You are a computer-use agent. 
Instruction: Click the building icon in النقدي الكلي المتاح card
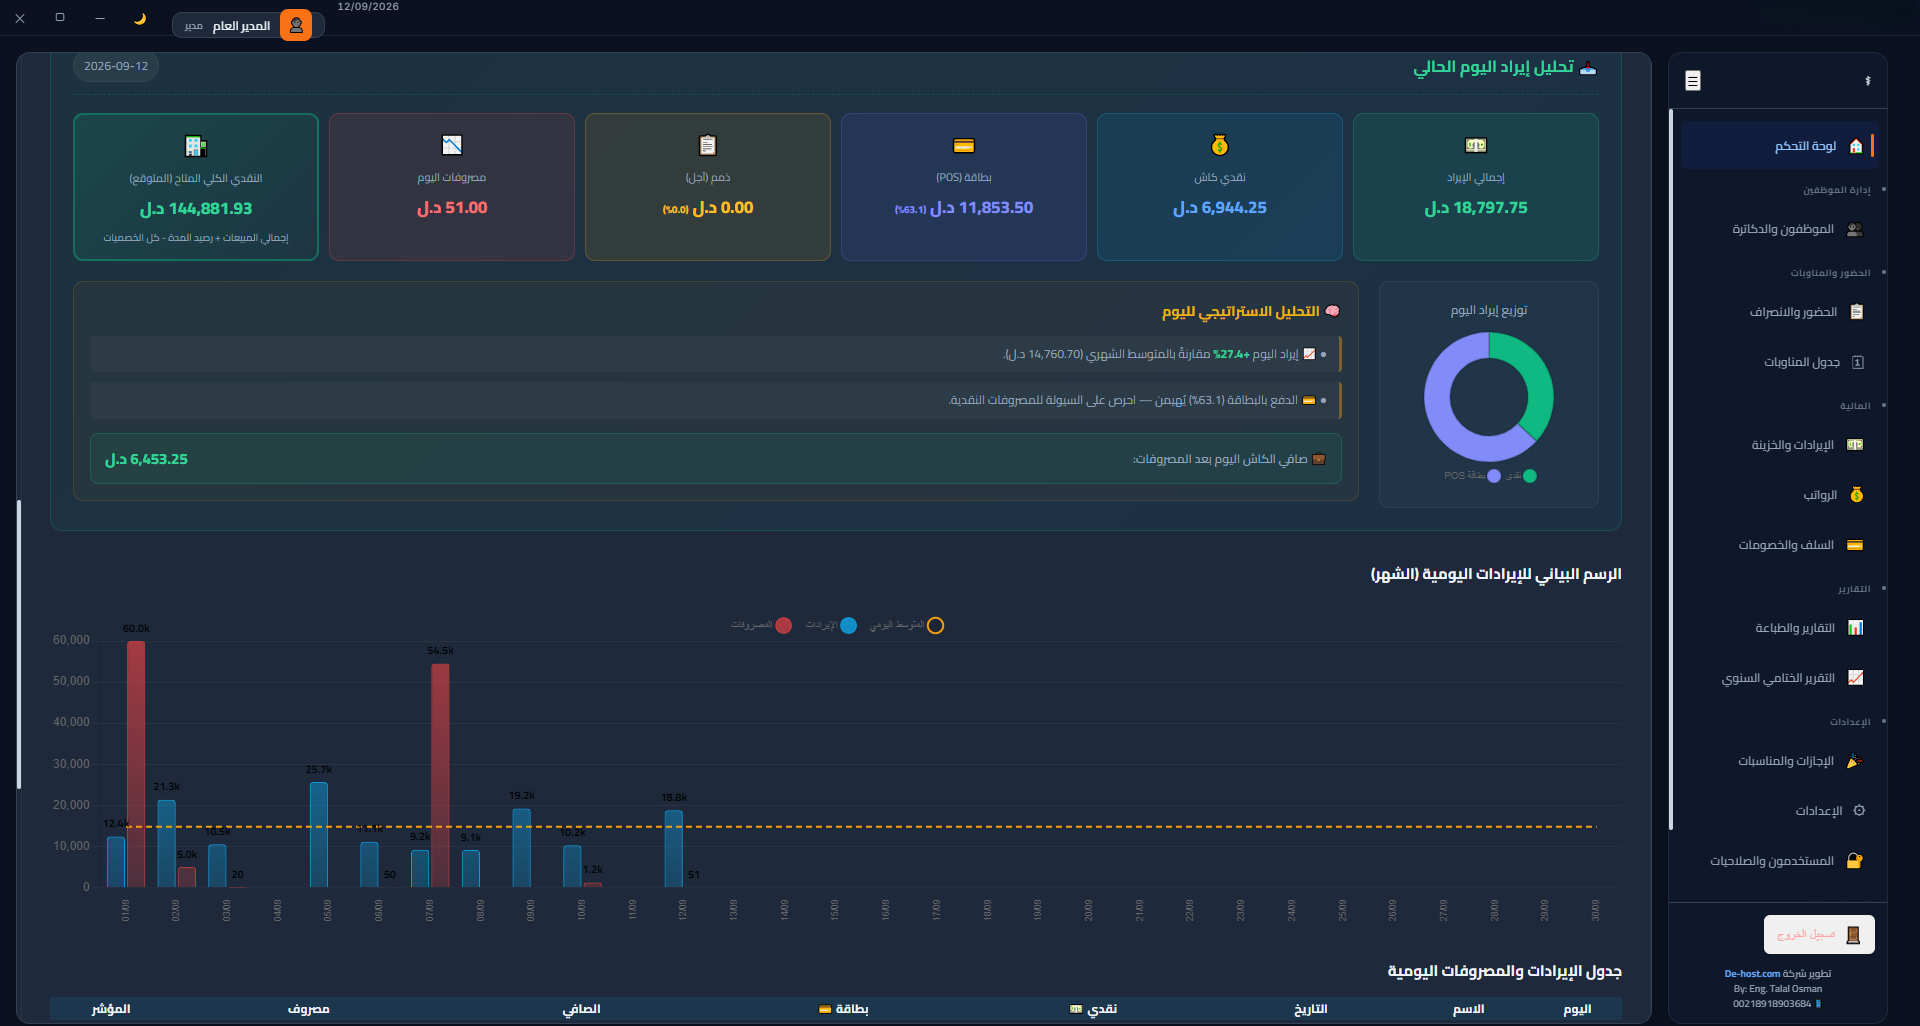(x=196, y=147)
